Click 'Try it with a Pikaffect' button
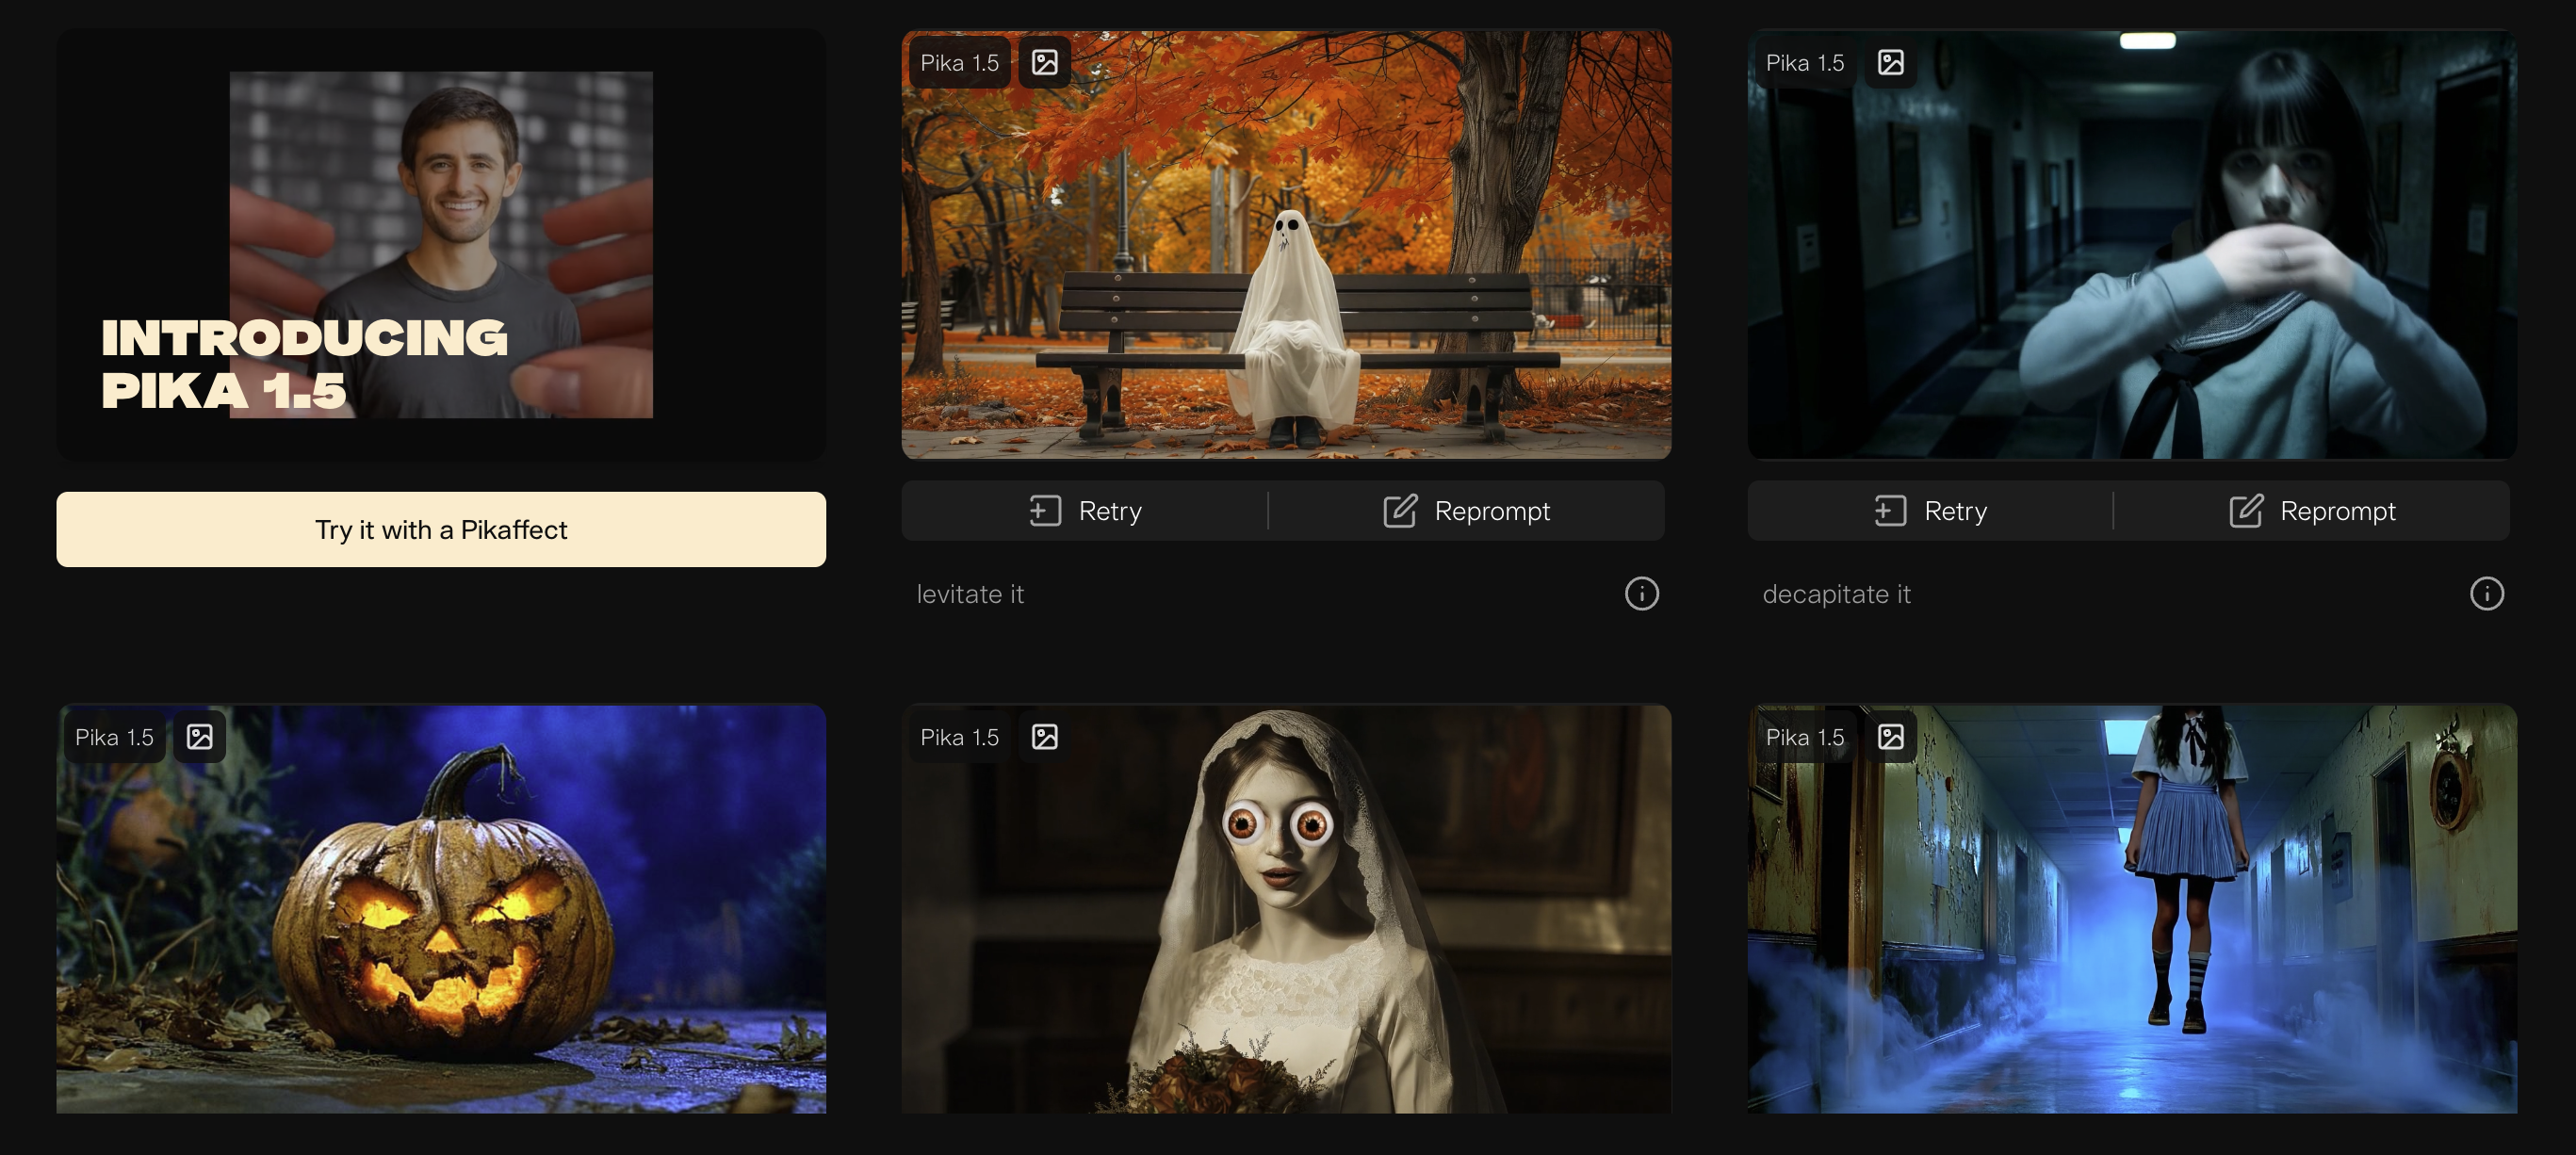 click(x=441, y=529)
